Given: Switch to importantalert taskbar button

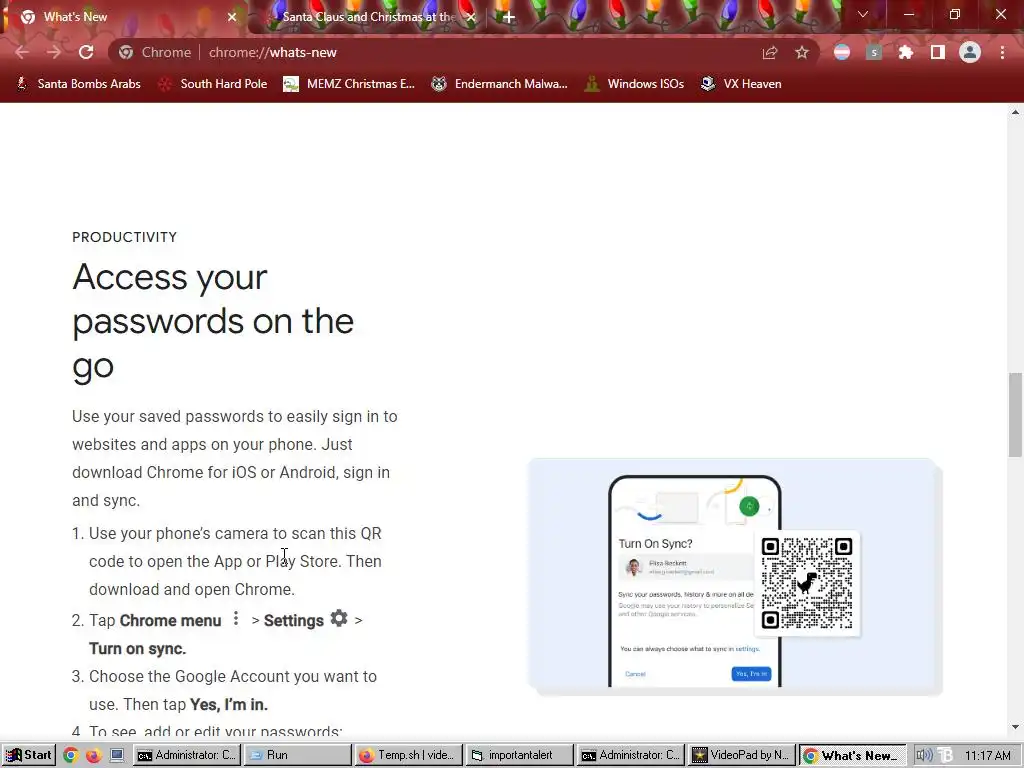Looking at the screenshot, I should 519,755.
